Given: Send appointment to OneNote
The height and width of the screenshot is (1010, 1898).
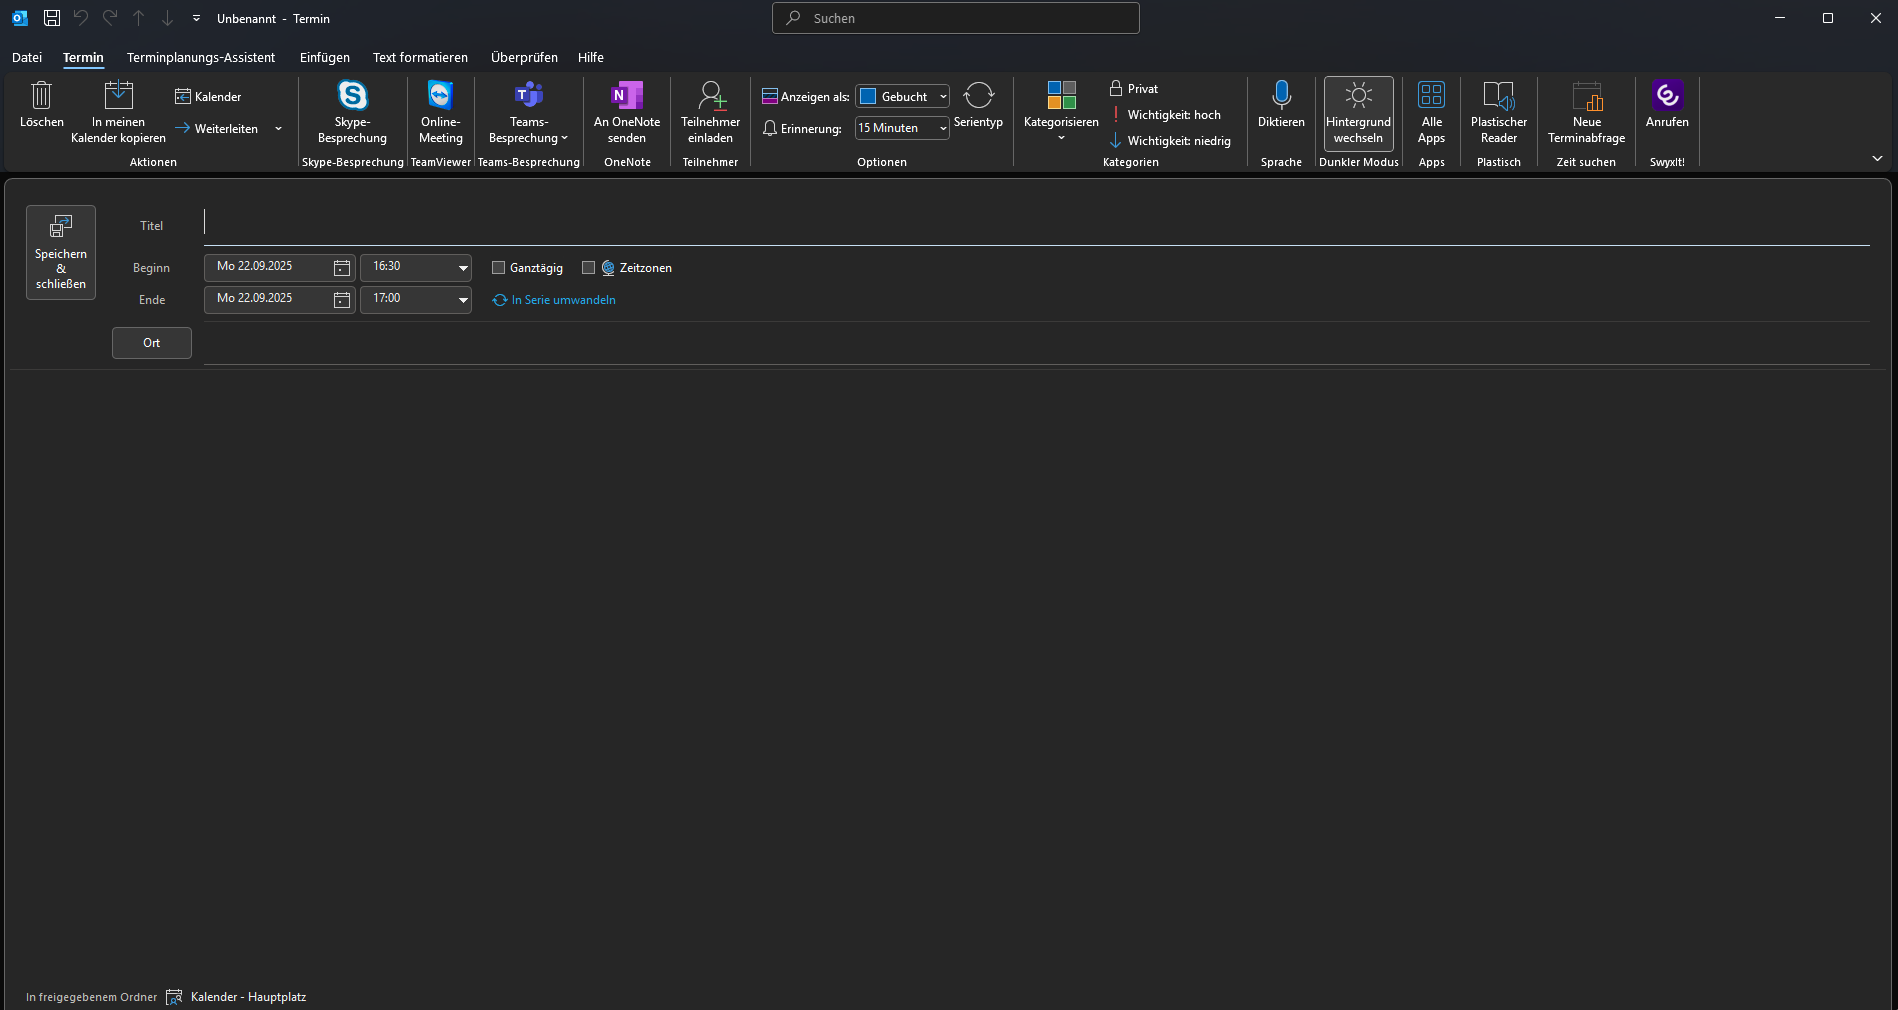Looking at the screenshot, I should pos(627,97).
